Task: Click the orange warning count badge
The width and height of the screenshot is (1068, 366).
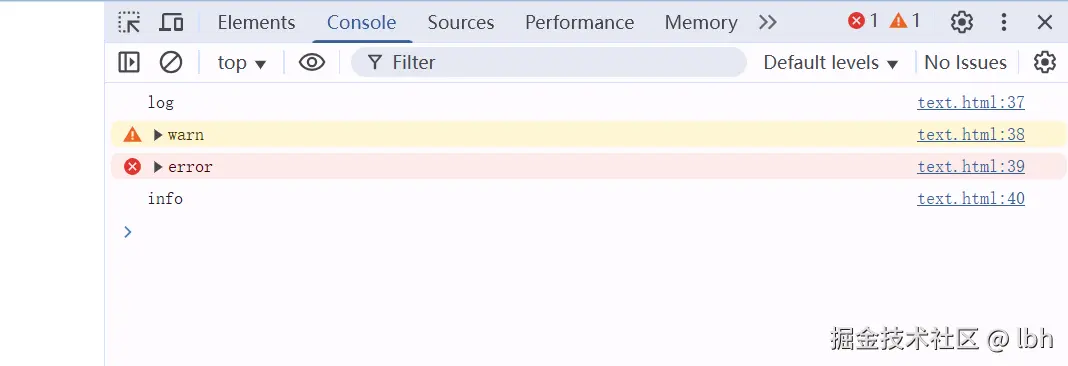Action: 905,21
